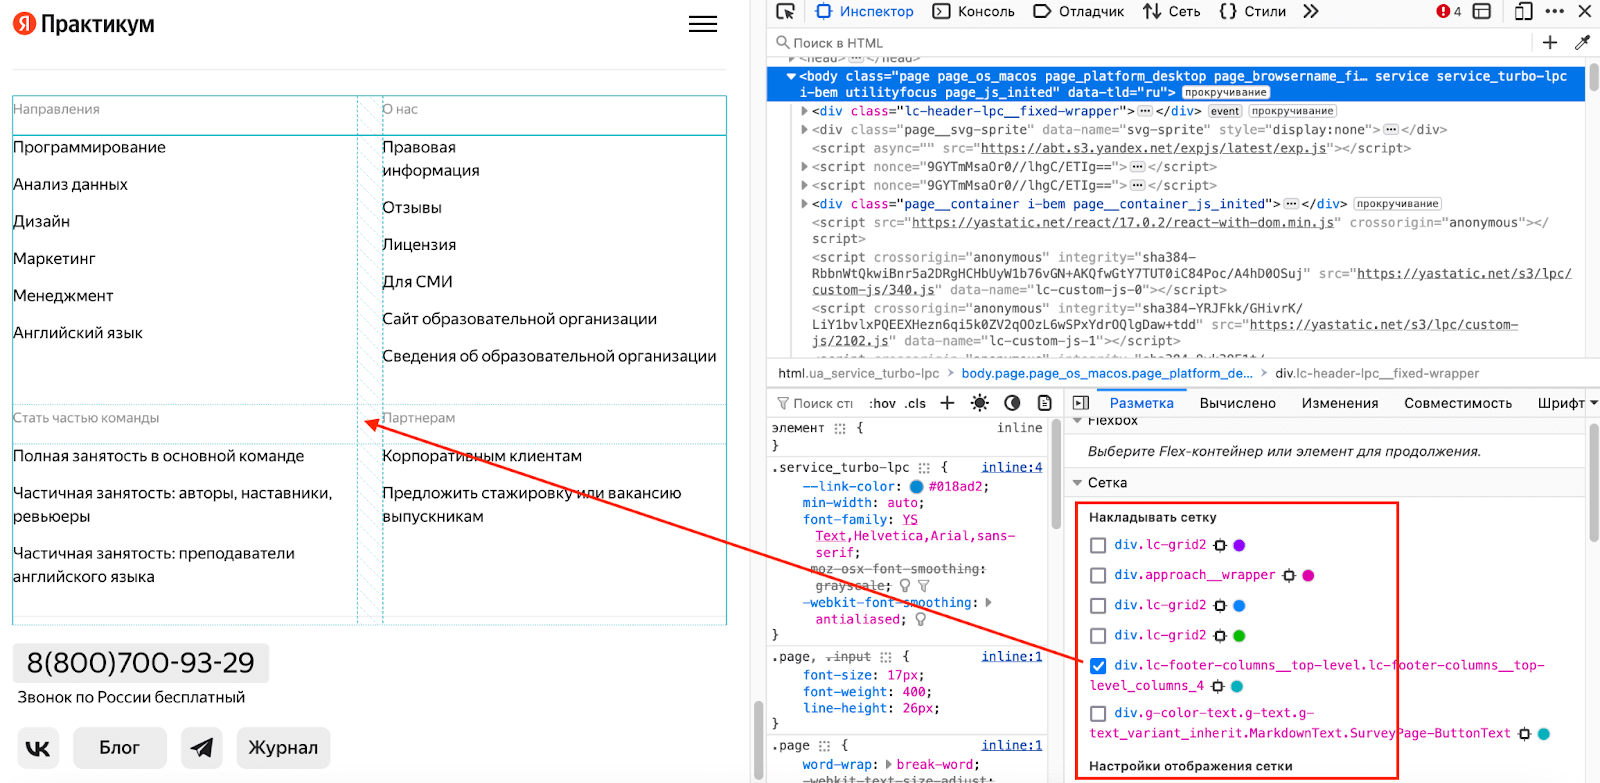Open the Программирование link

point(89,147)
